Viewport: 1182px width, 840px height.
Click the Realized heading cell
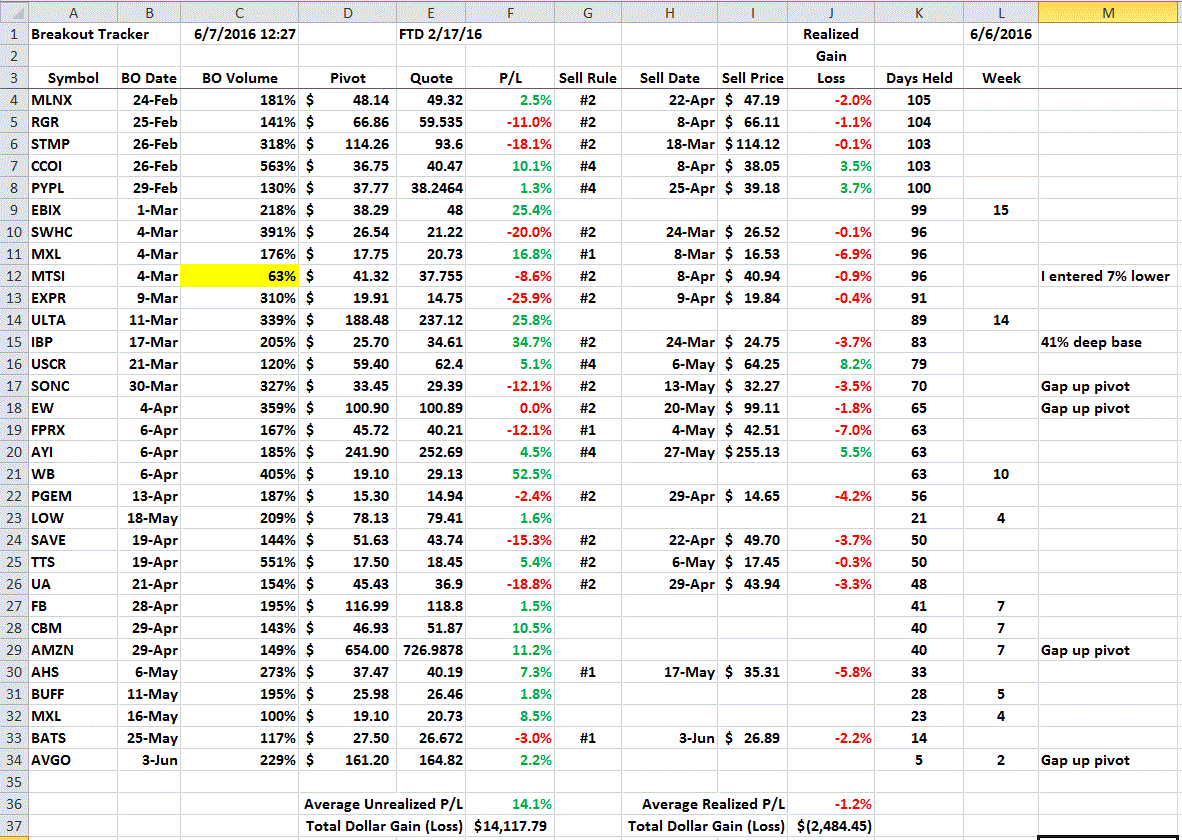(831, 34)
